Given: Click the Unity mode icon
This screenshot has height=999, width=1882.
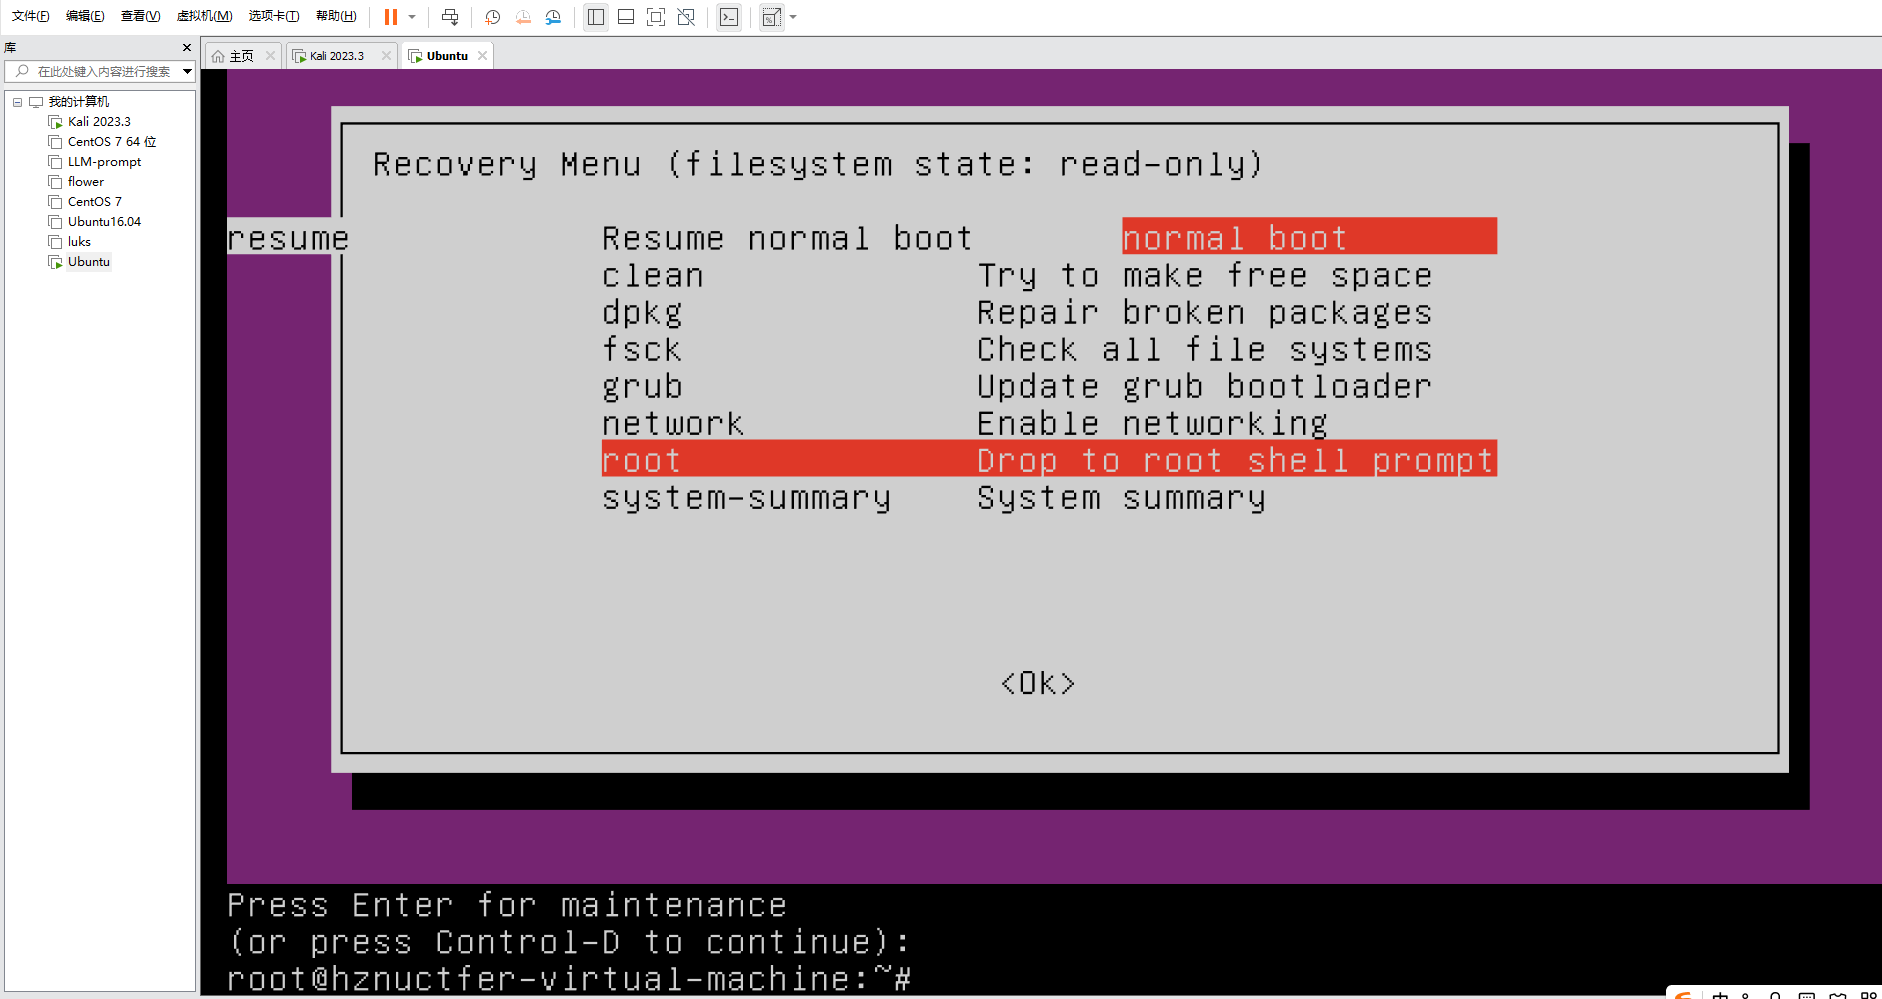Looking at the screenshot, I should 686,17.
